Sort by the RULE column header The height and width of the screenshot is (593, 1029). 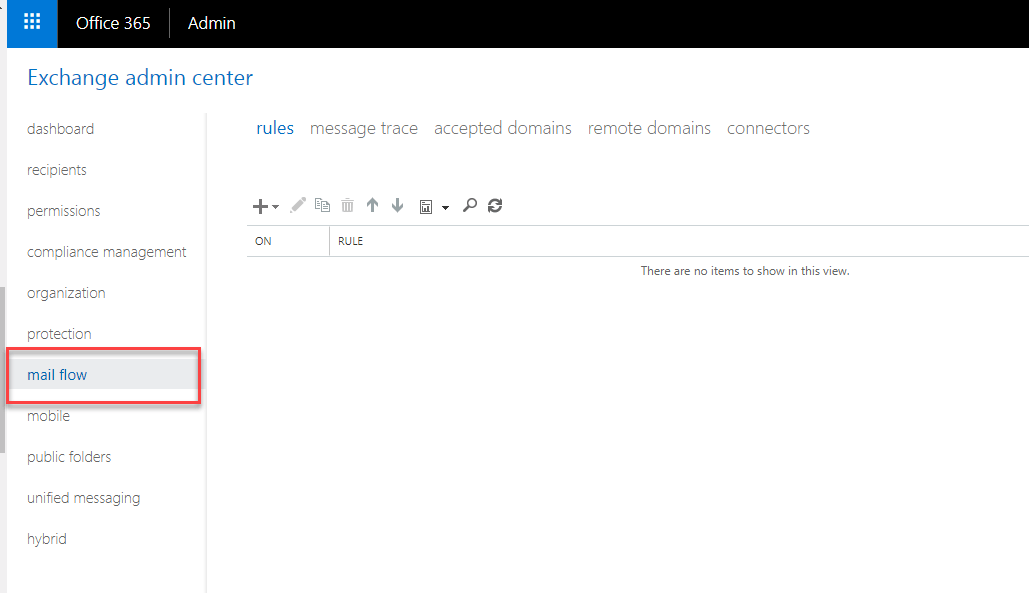coord(351,241)
